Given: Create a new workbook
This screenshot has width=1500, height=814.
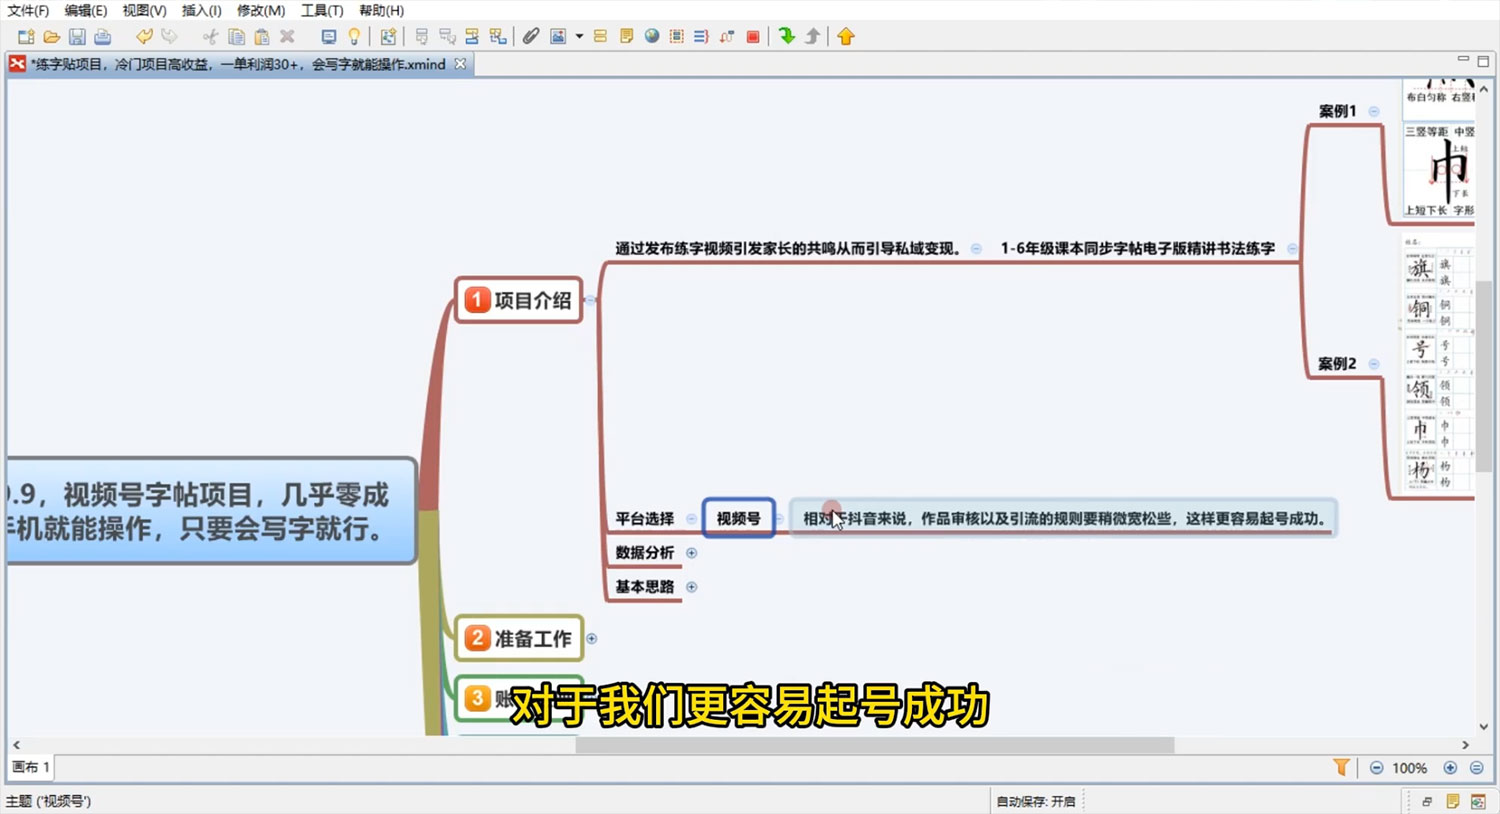Looking at the screenshot, I should point(24,37).
